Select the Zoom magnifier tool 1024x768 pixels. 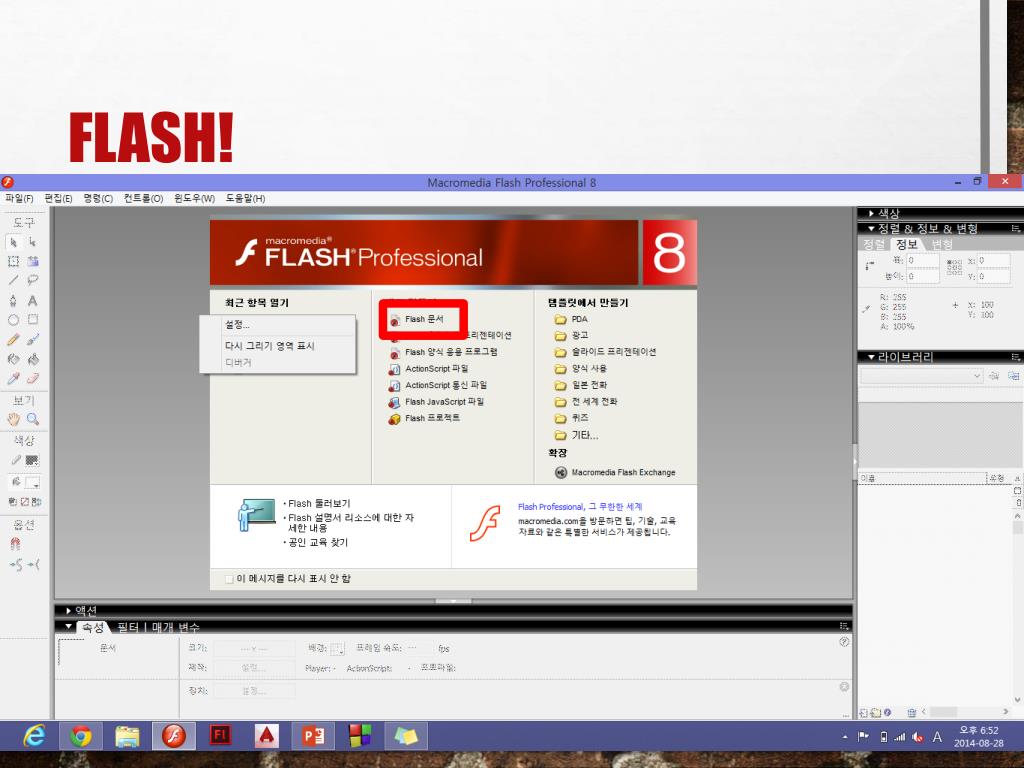pyautogui.click(x=33, y=419)
